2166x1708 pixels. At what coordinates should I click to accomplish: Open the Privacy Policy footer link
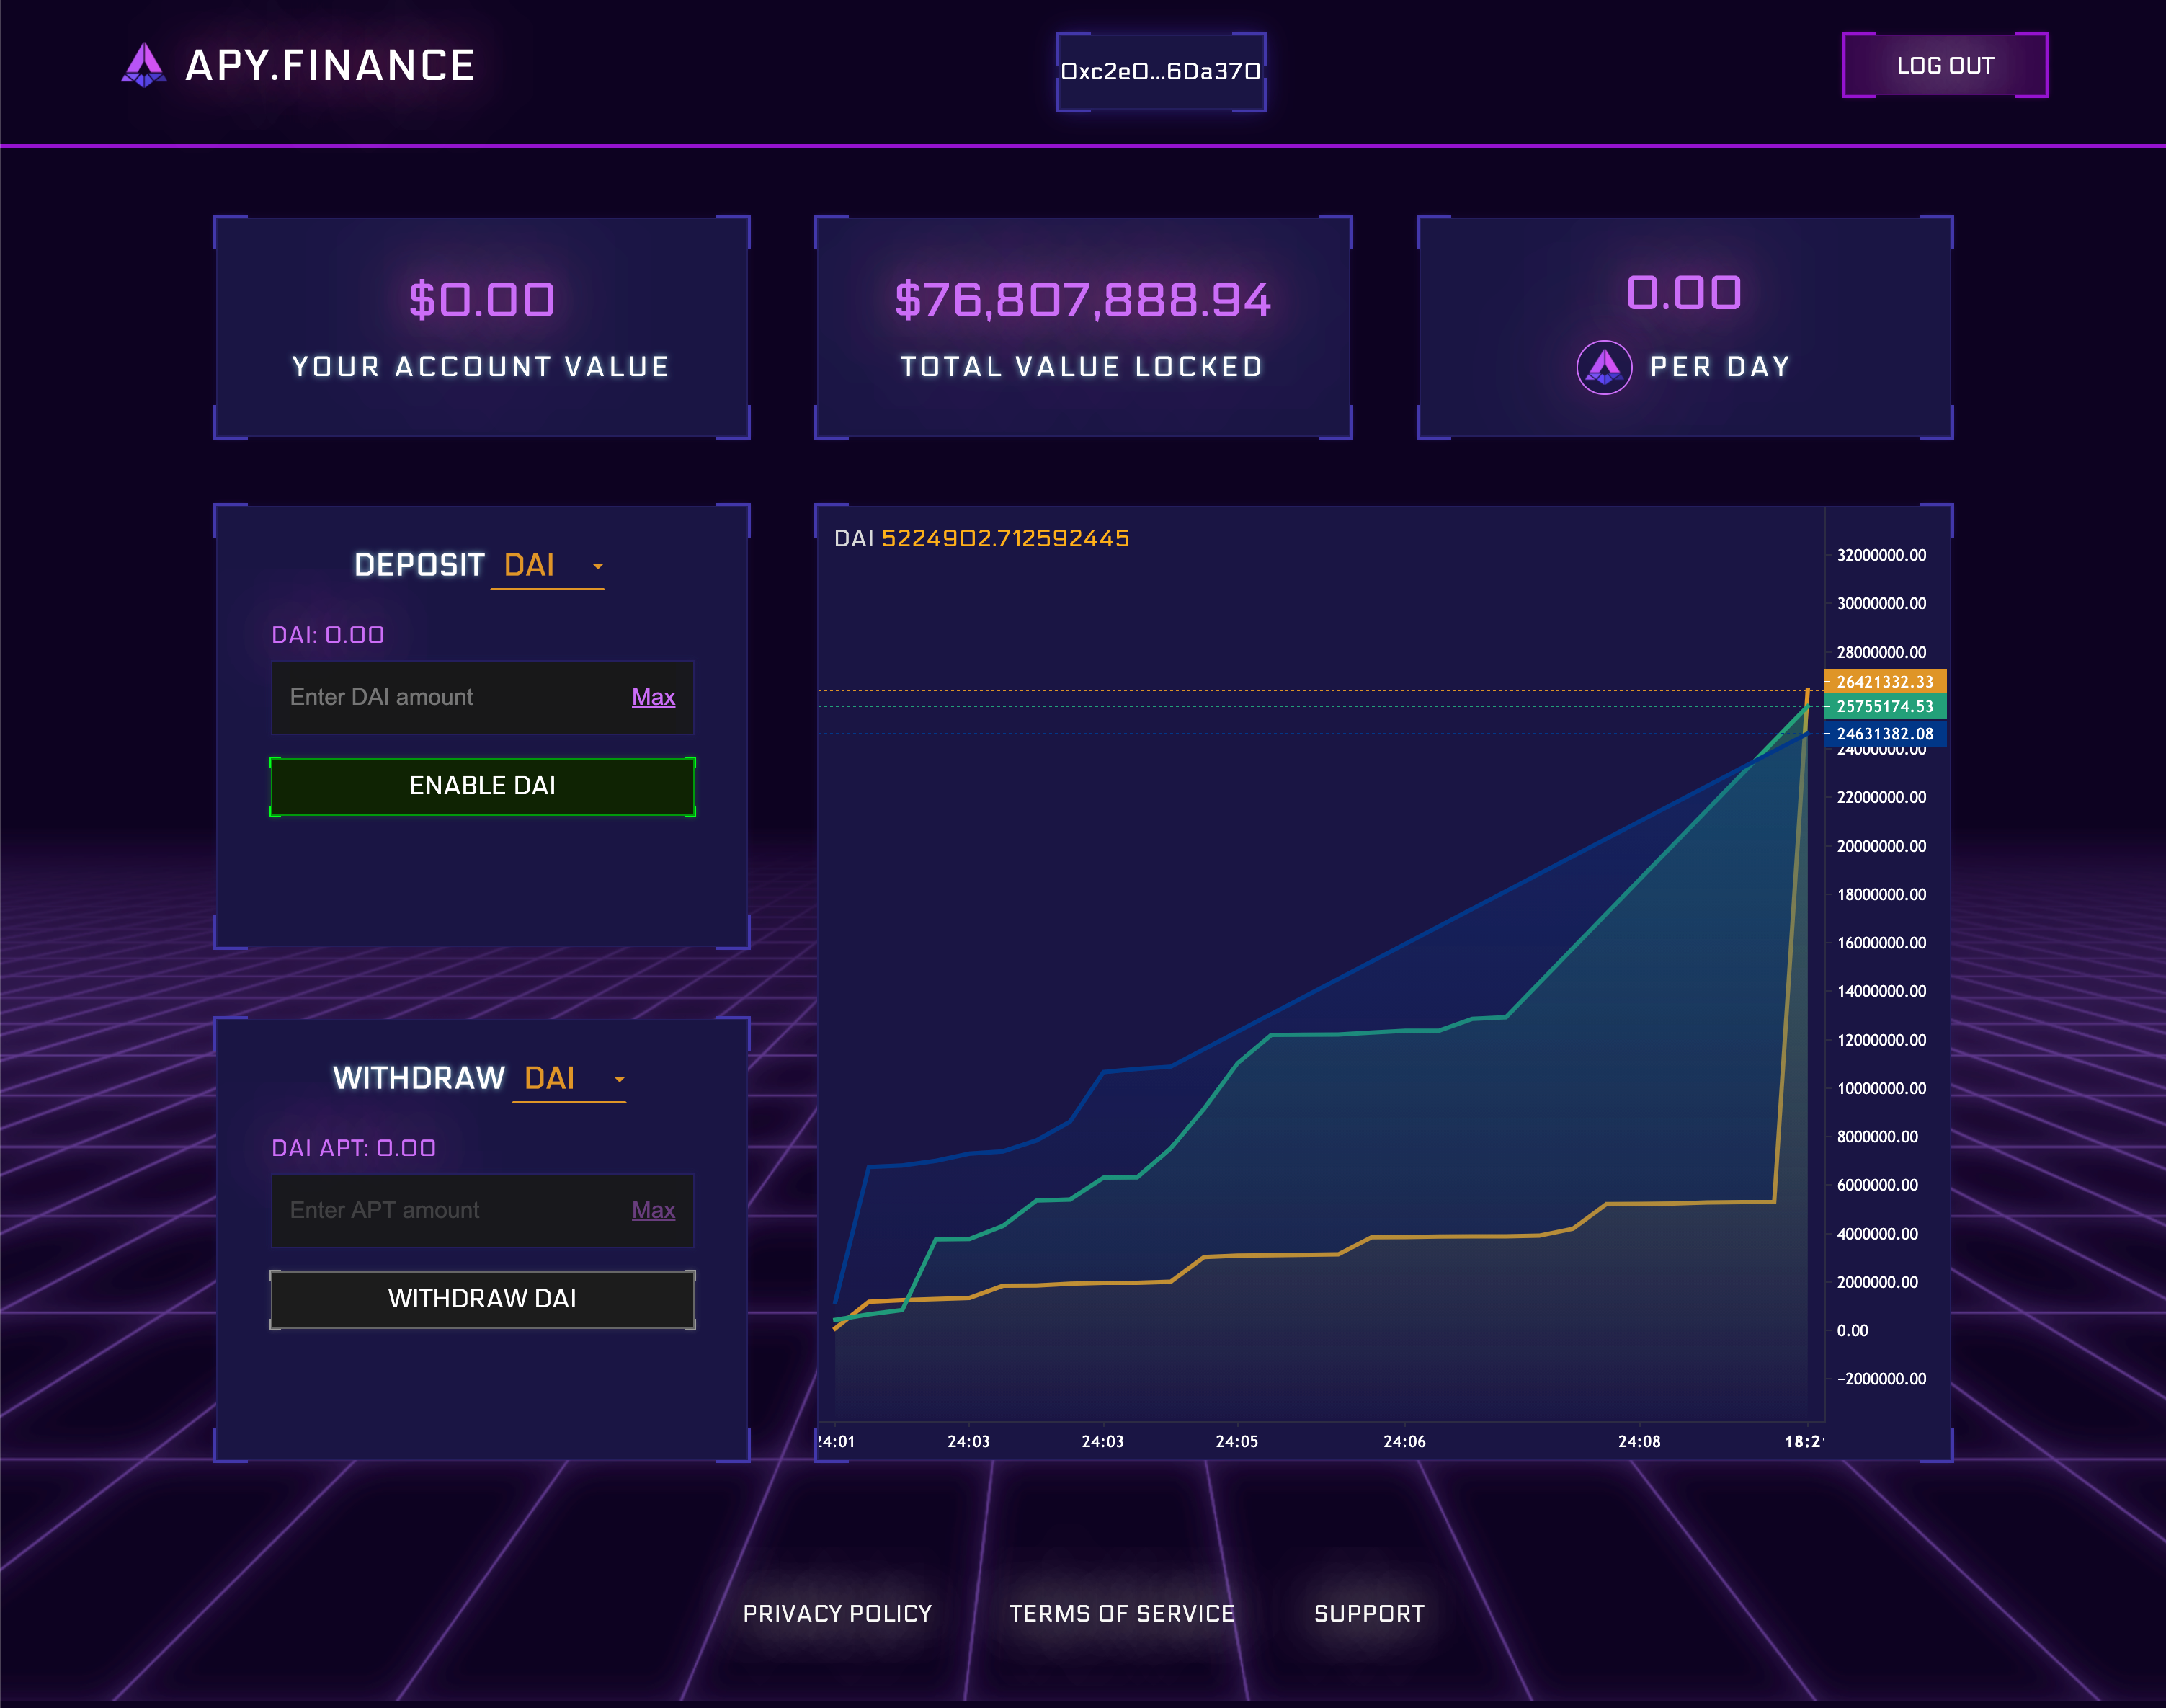837,1613
